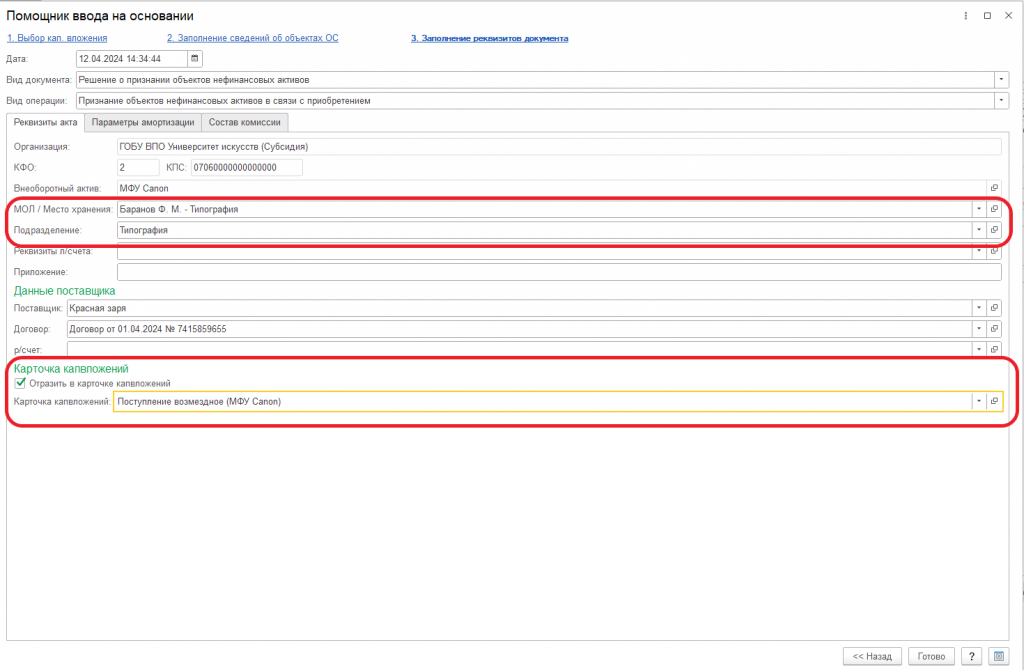Click into the Дата input field

(x=132, y=59)
